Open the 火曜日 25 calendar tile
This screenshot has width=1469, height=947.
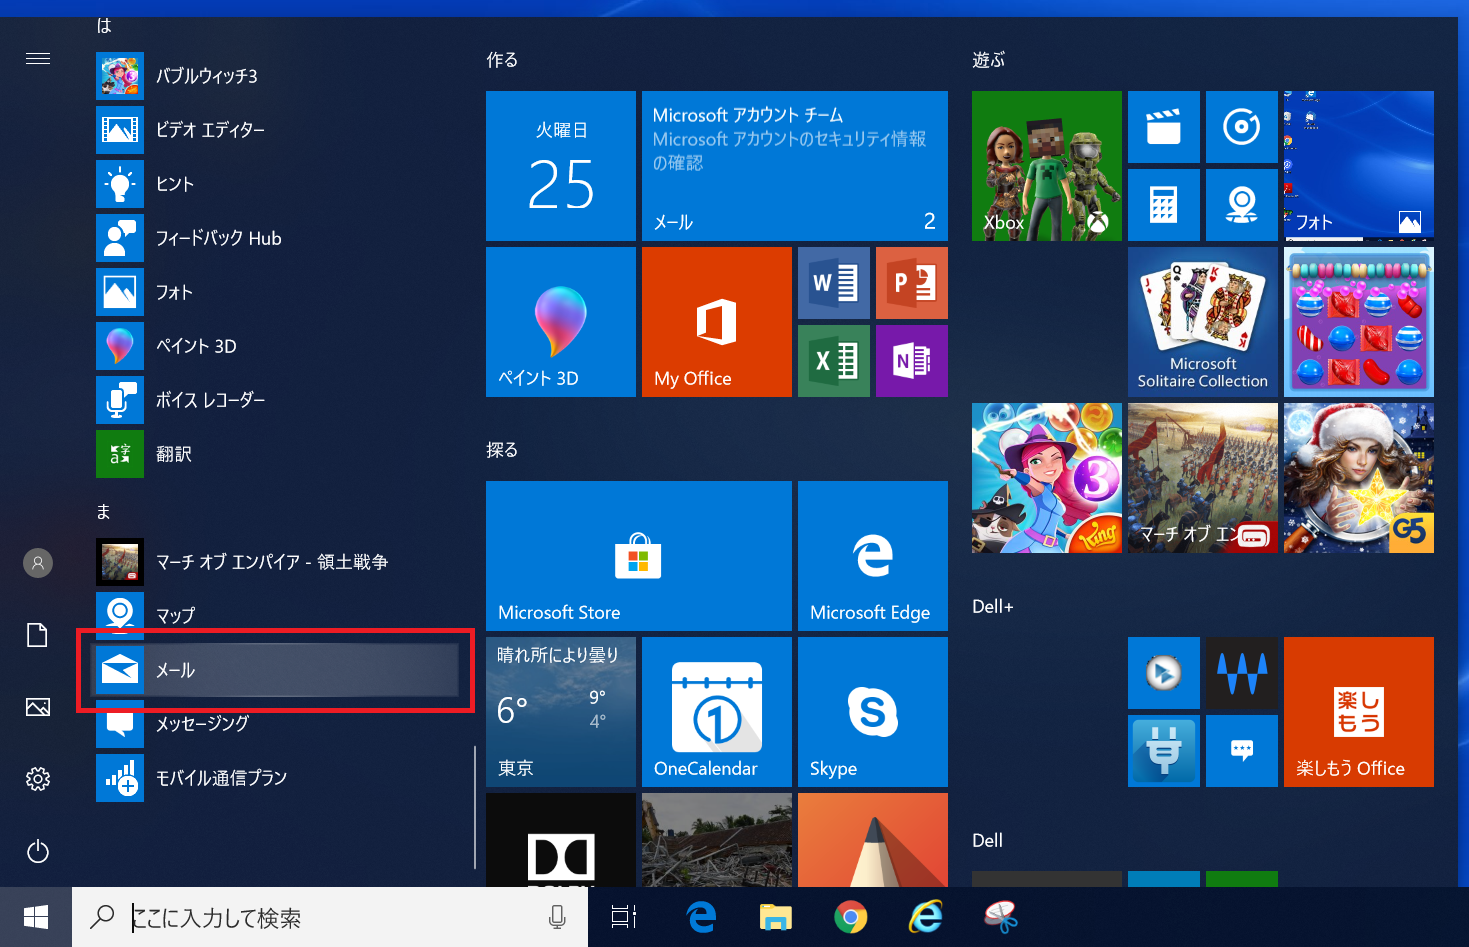(561, 166)
